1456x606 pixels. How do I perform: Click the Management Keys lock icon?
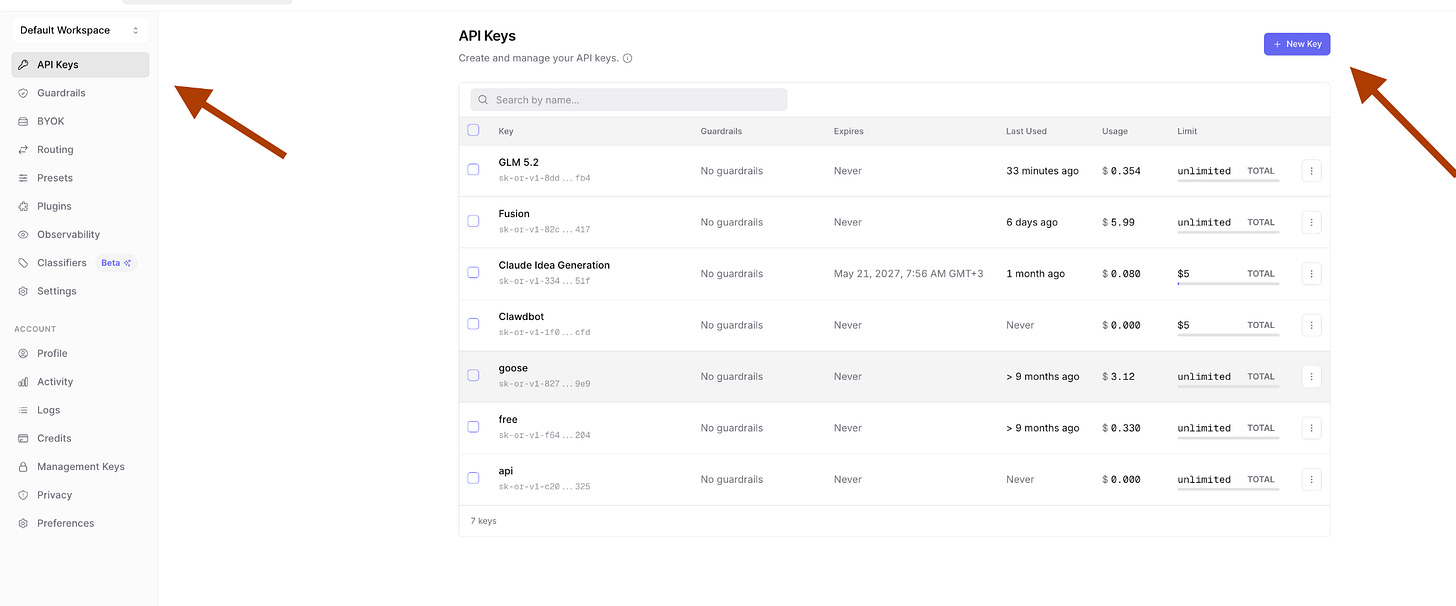[24, 467]
